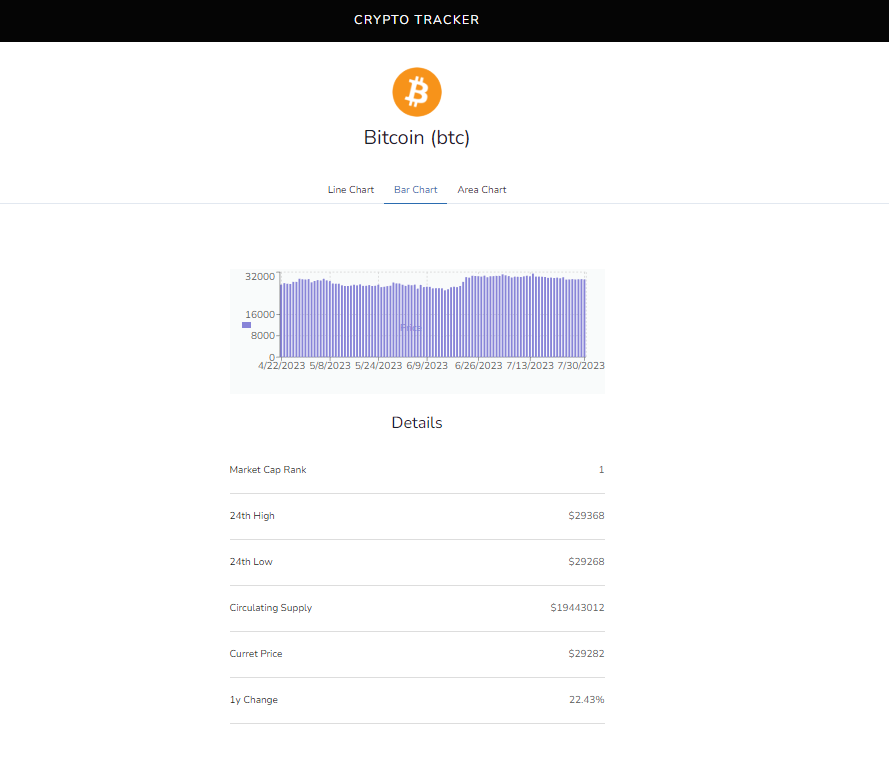The width and height of the screenshot is (889, 782).
Task: Switch to the Line Chart tab
Action: pyautogui.click(x=350, y=190)
